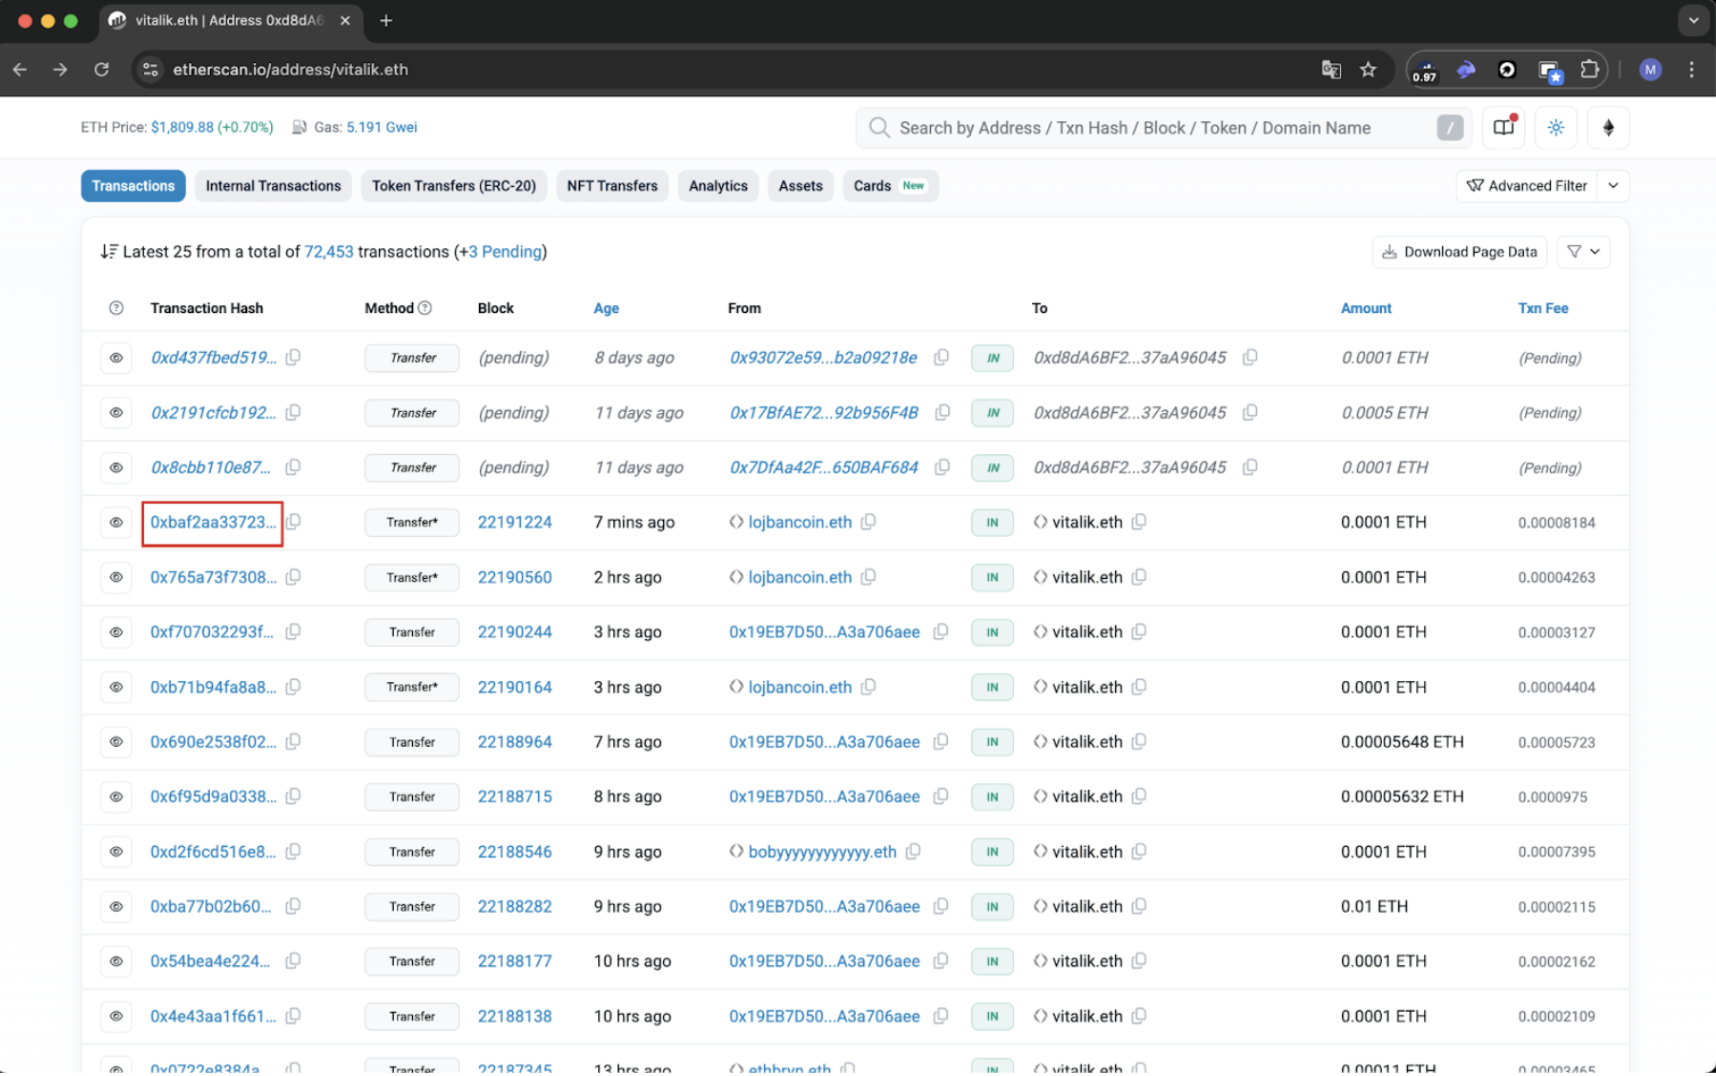
Task: Toggle sort order icon beside Latest 25
Action: (x=109, y=252)
